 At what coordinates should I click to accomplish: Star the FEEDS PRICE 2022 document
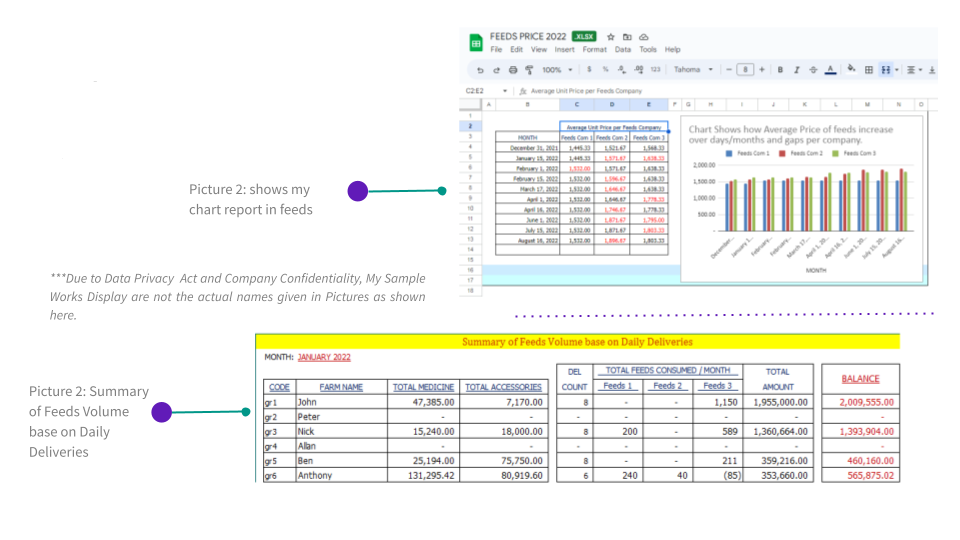point(610,37)
